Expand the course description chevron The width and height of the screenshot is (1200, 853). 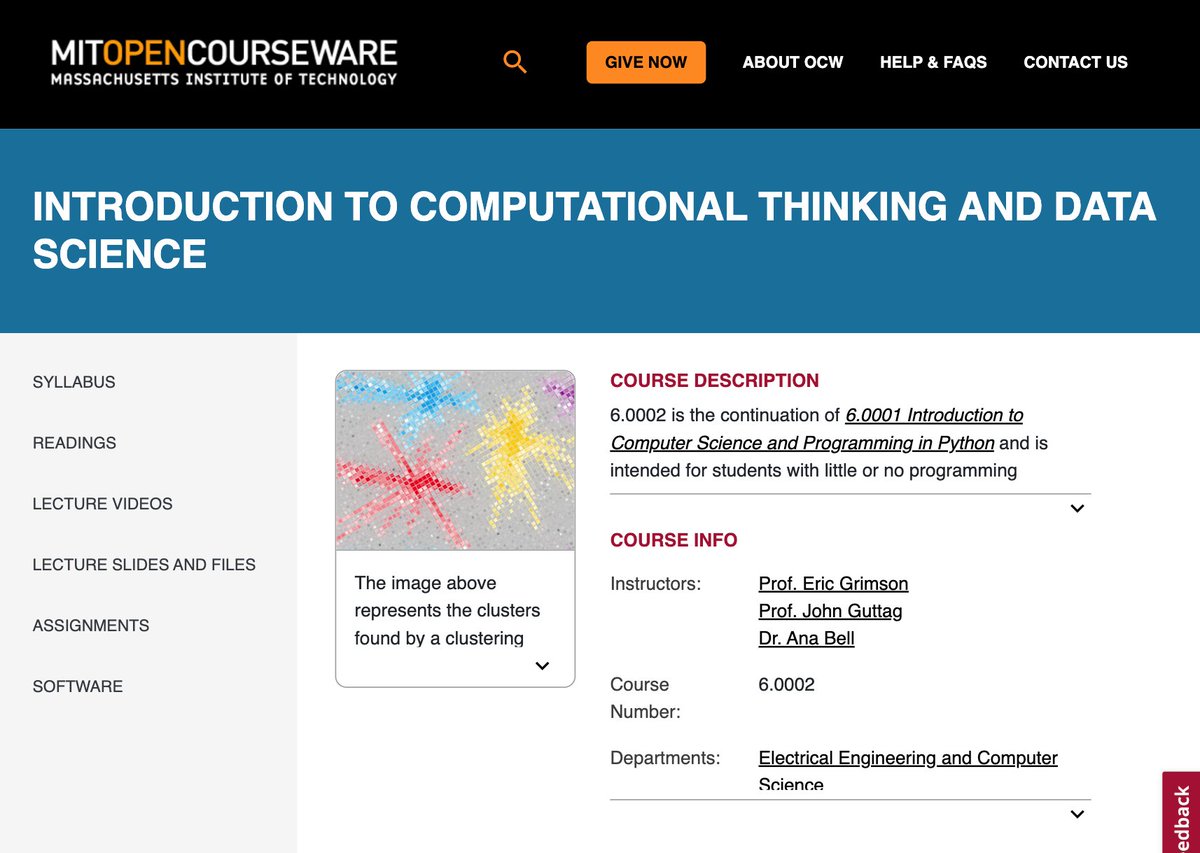[1077, 508]
